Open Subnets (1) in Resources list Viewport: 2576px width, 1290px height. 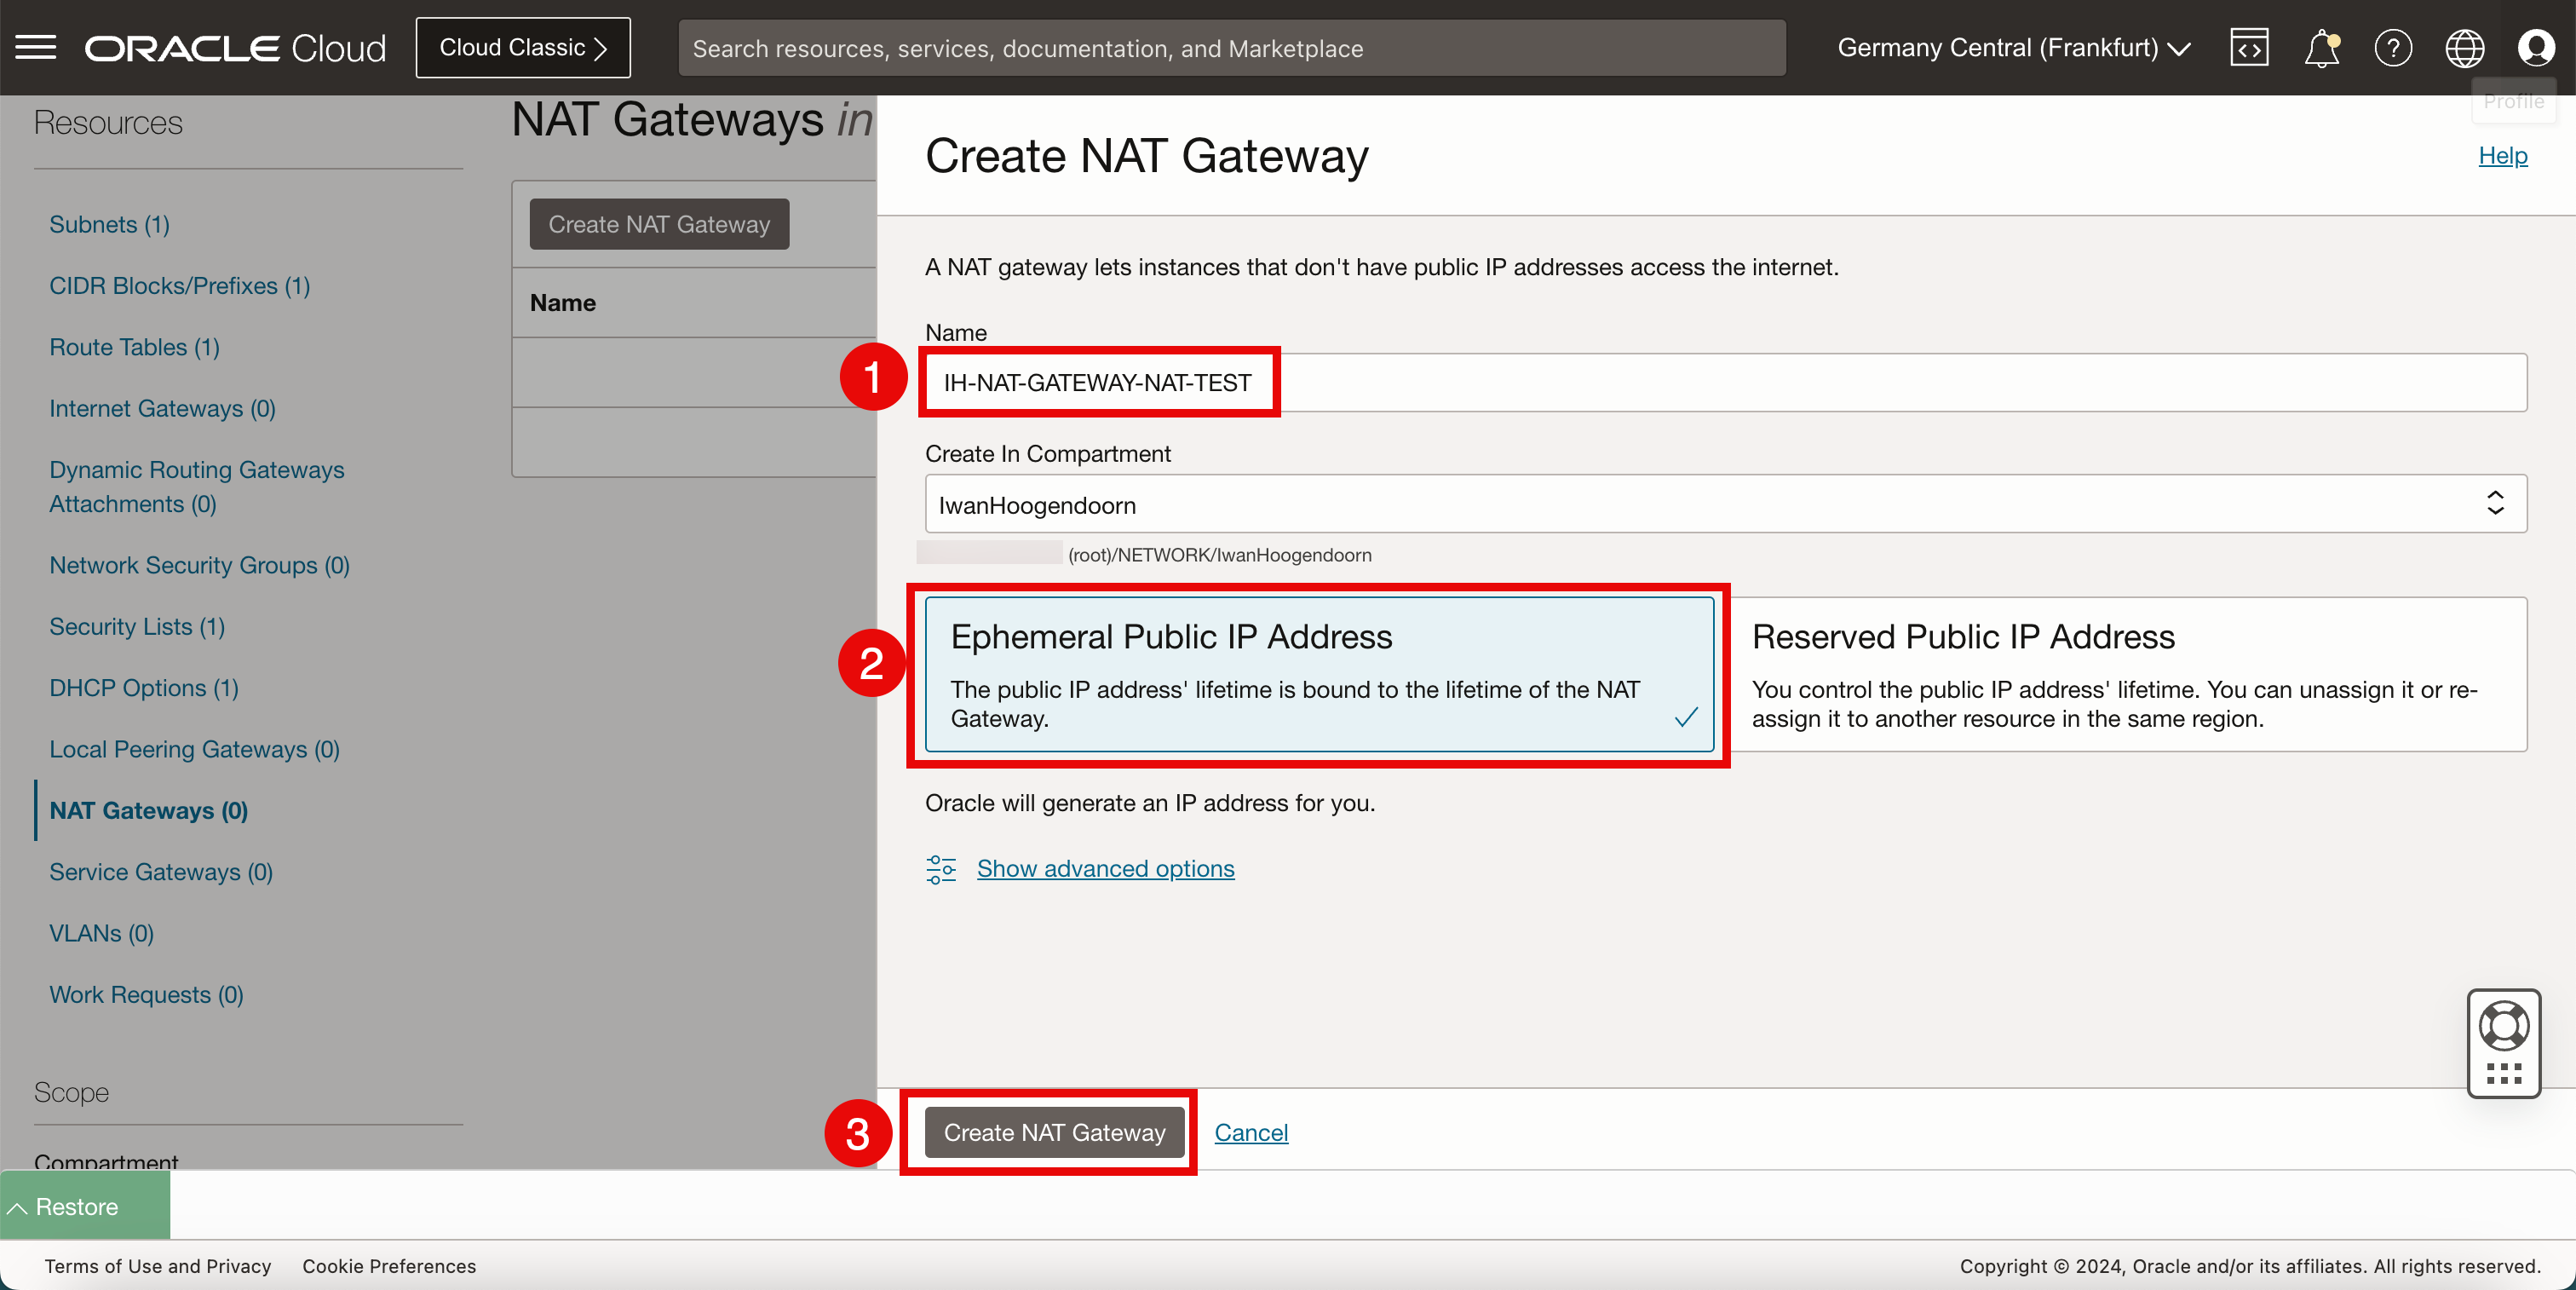point(109,224)
